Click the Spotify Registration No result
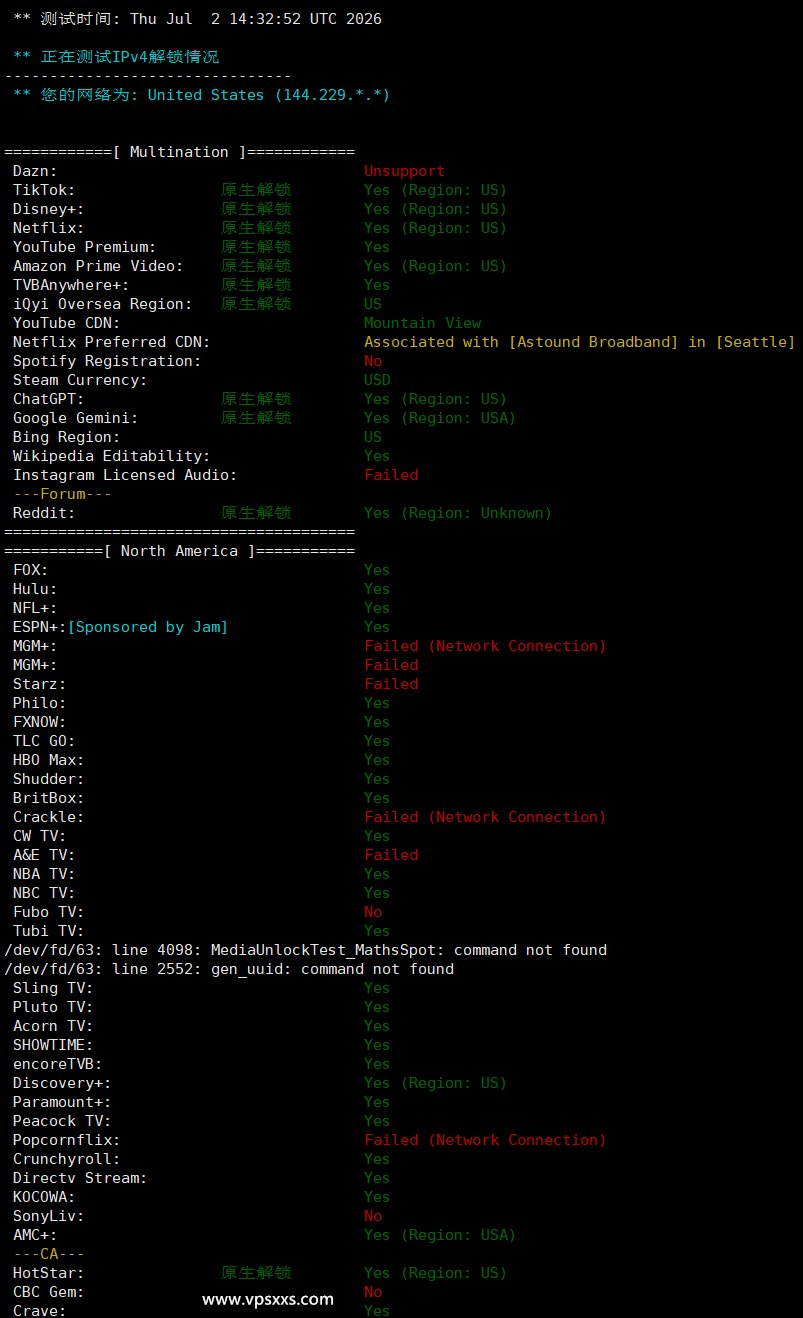 click(373, 361)
